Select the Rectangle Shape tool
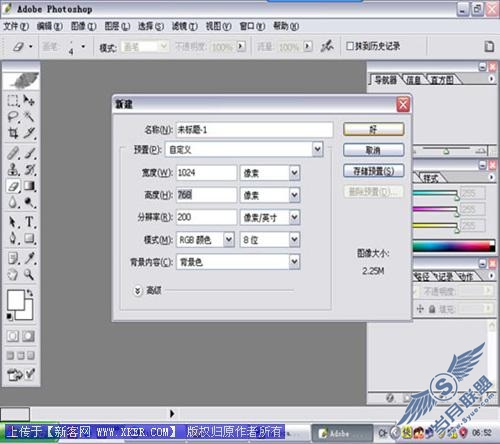 (29, 238)
